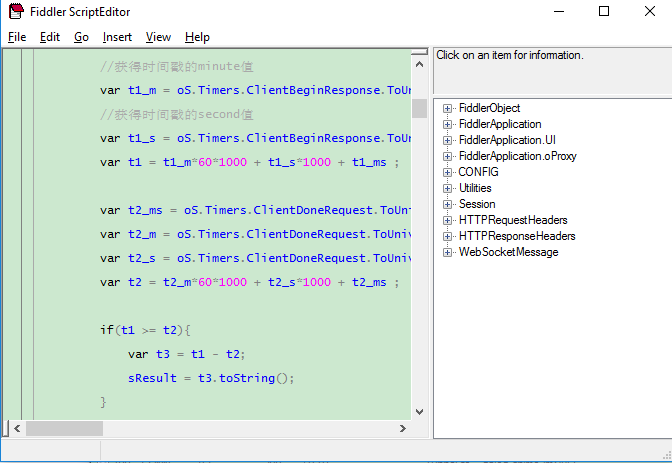The image size is (672, 463).
Task: Click the horizontal scroll right arrow
Action: pyautogui.click(x=403, y=428)
